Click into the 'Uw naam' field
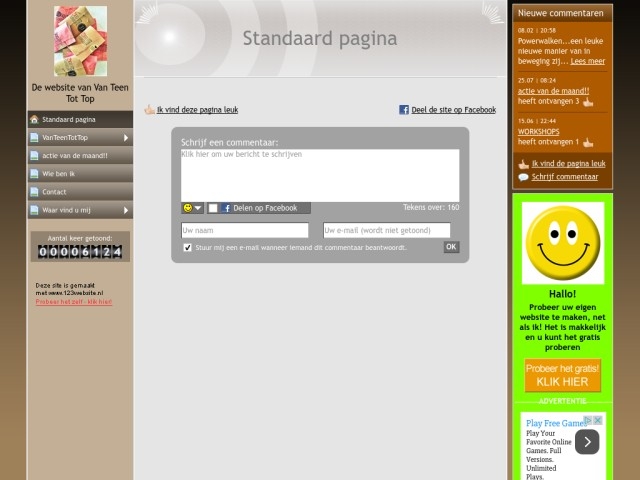This screenshot has width=640, height=480. click(x=245, y=230)
